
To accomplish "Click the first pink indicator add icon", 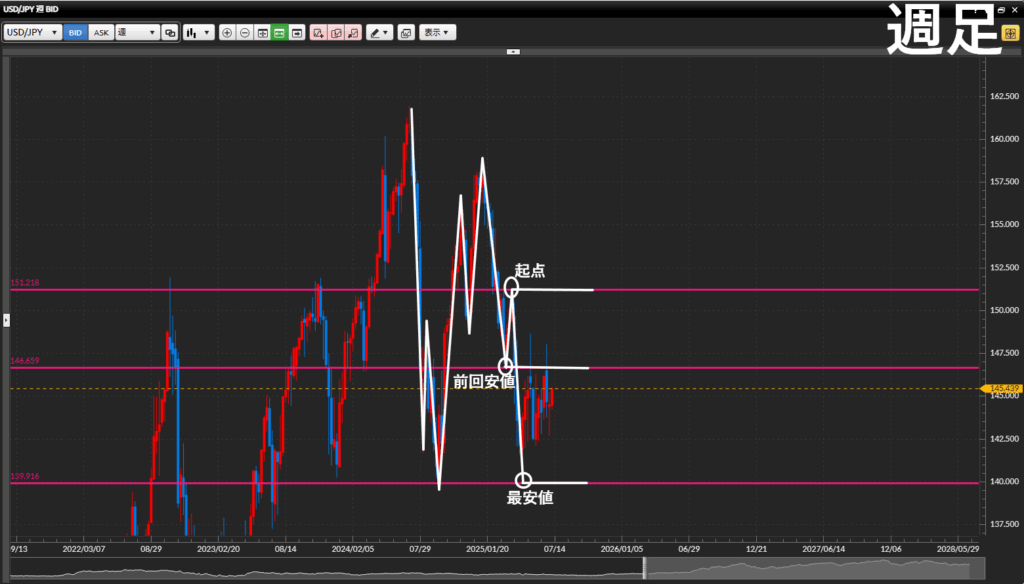I will point(318,33).
